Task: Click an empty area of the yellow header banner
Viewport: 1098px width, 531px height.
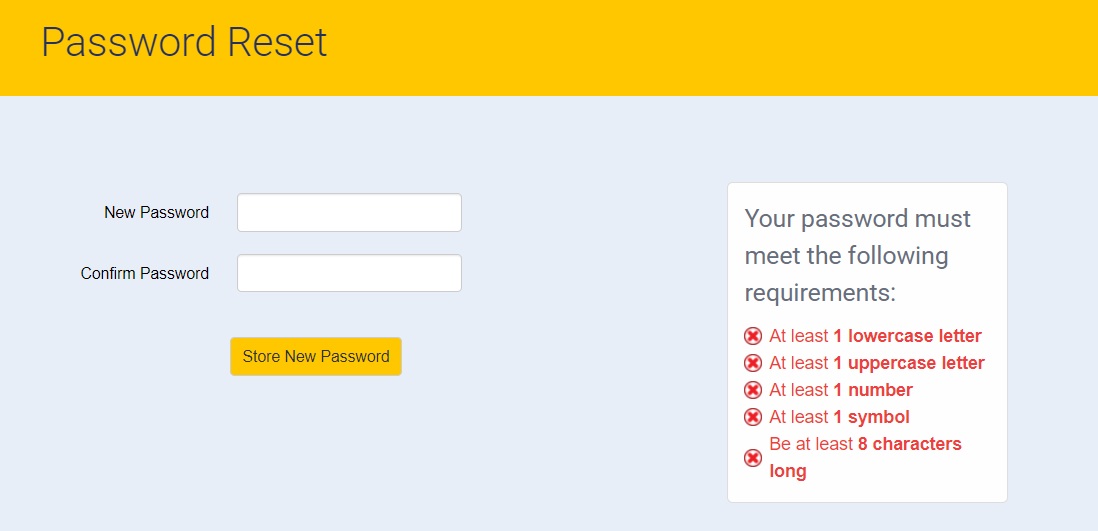Action: coord(700,45)
